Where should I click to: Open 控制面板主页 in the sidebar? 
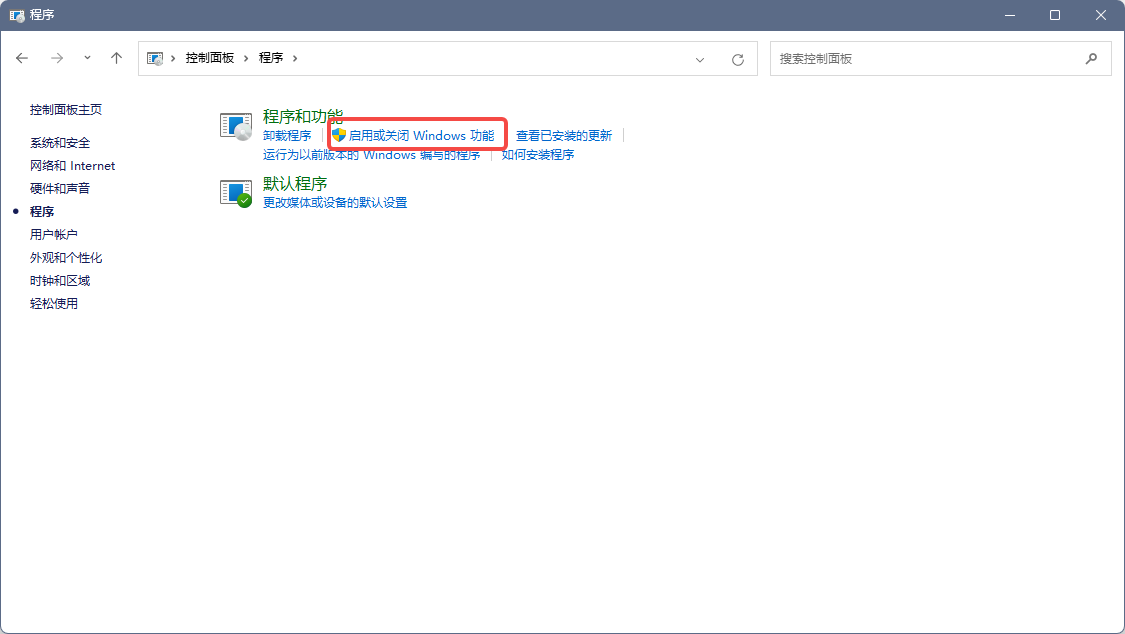click(66, 110)
